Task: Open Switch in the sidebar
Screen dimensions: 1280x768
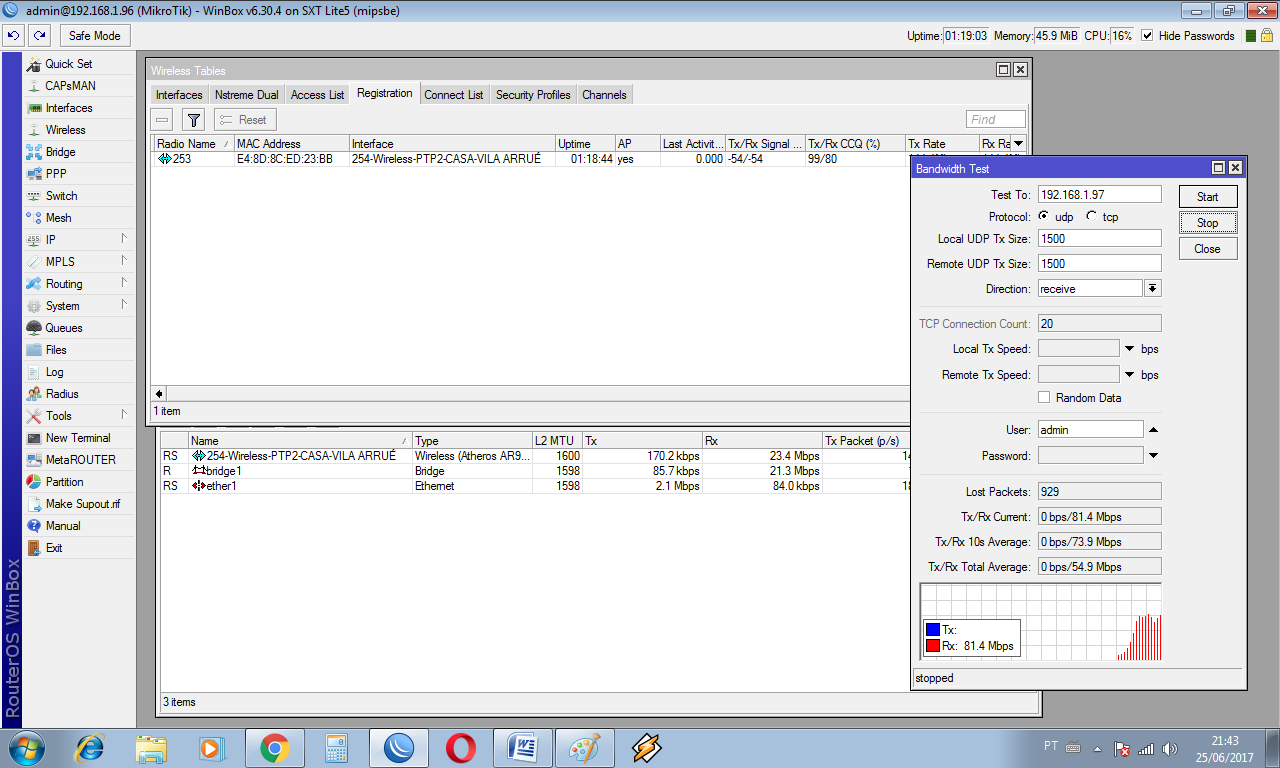Action: pos(61,196)
